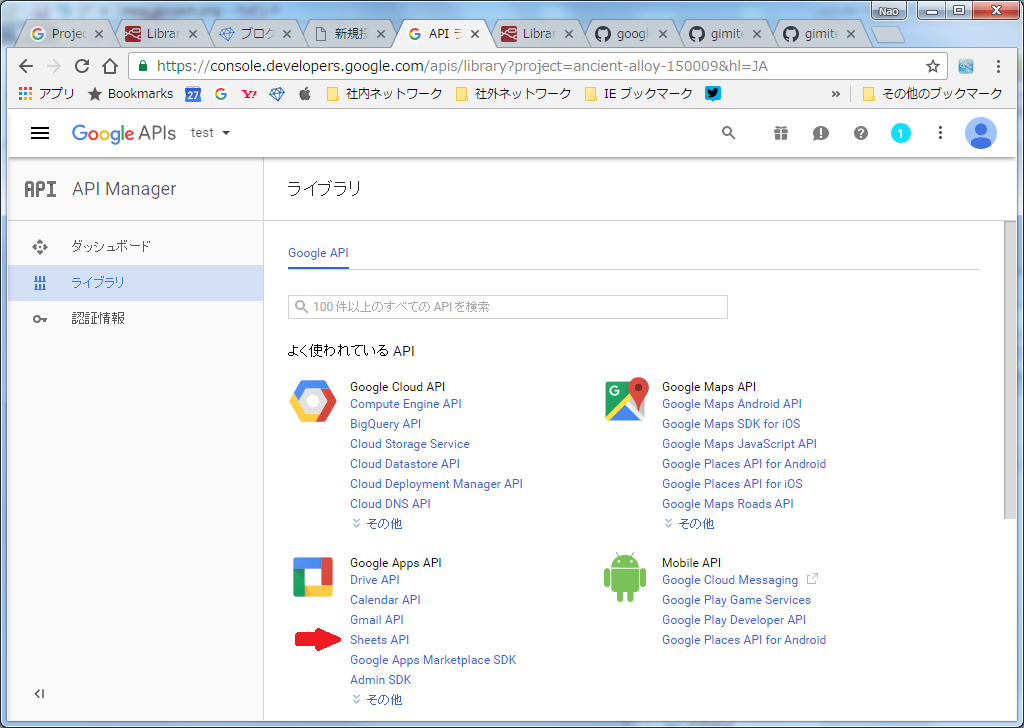The width and height of the screenshot is (1024, 728).
Task: Bookmark this page with star icon
Action: coord(933,66)
